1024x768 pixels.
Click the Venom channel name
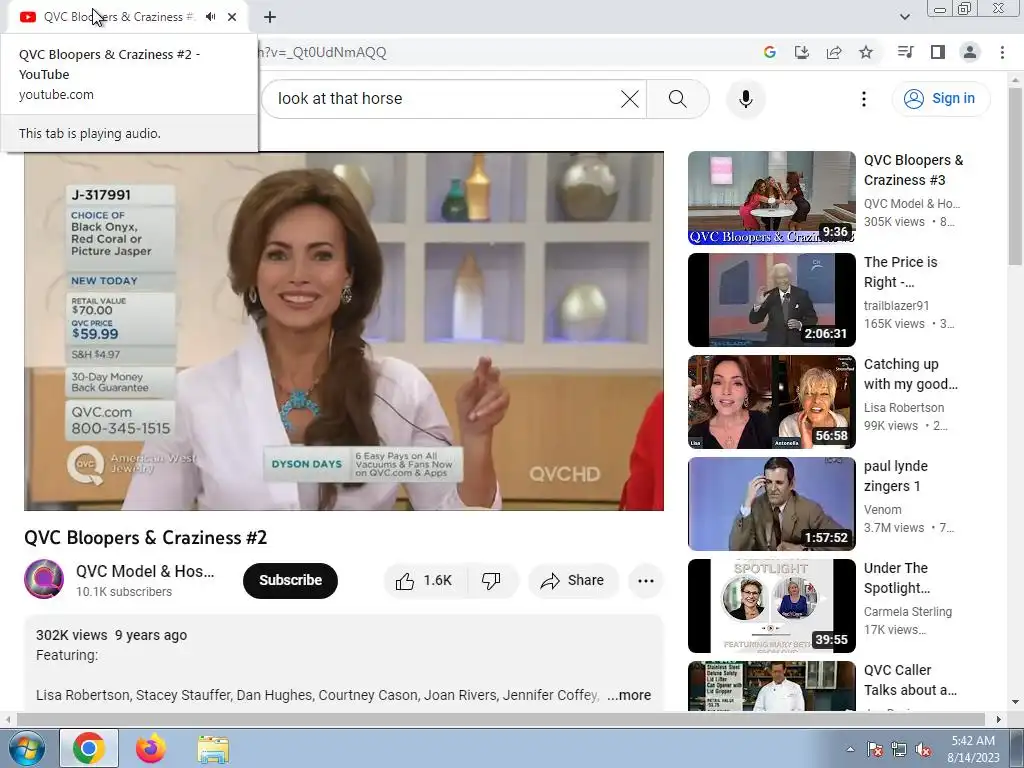pyautogui.click(x=883, y=509)
